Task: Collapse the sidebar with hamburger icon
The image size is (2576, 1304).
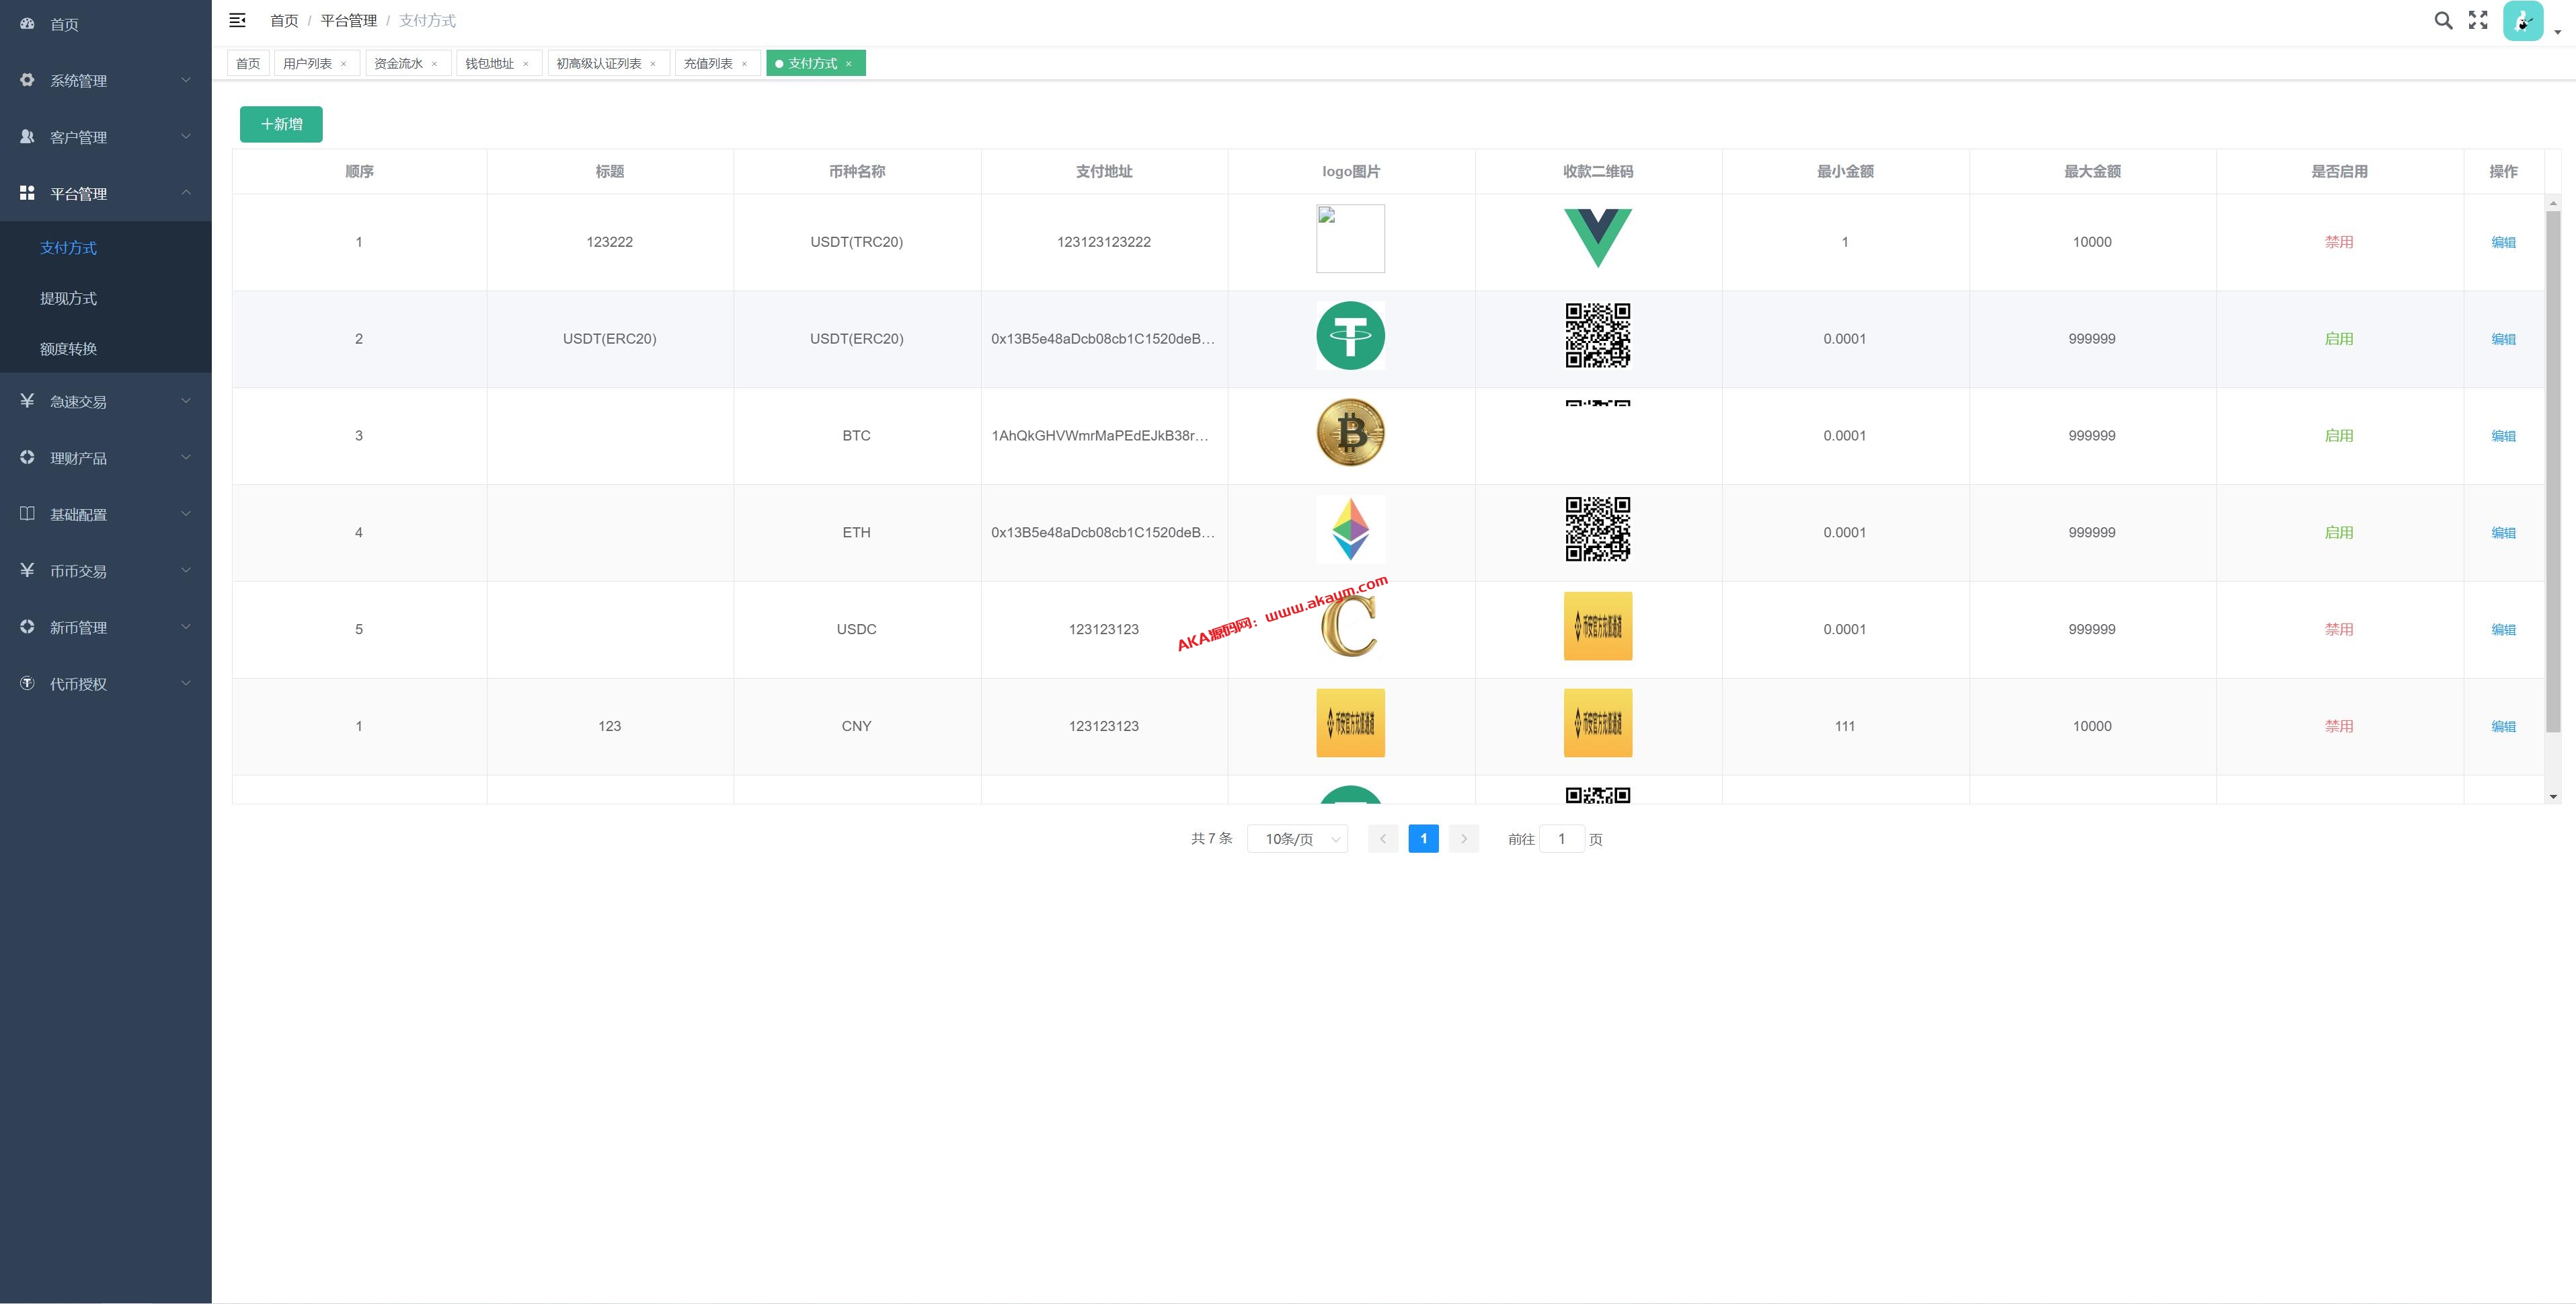Action: tap(237, 20)
